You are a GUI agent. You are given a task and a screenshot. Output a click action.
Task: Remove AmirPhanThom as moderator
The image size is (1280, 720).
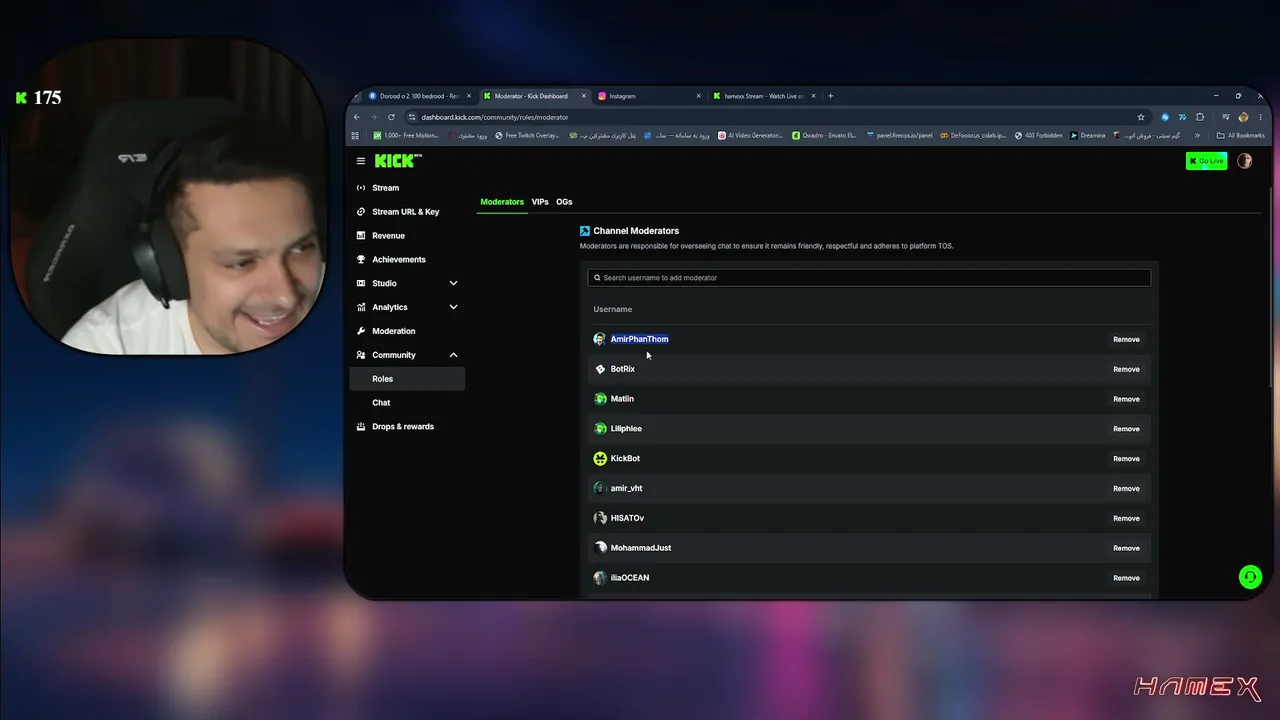pos(1126,339)
